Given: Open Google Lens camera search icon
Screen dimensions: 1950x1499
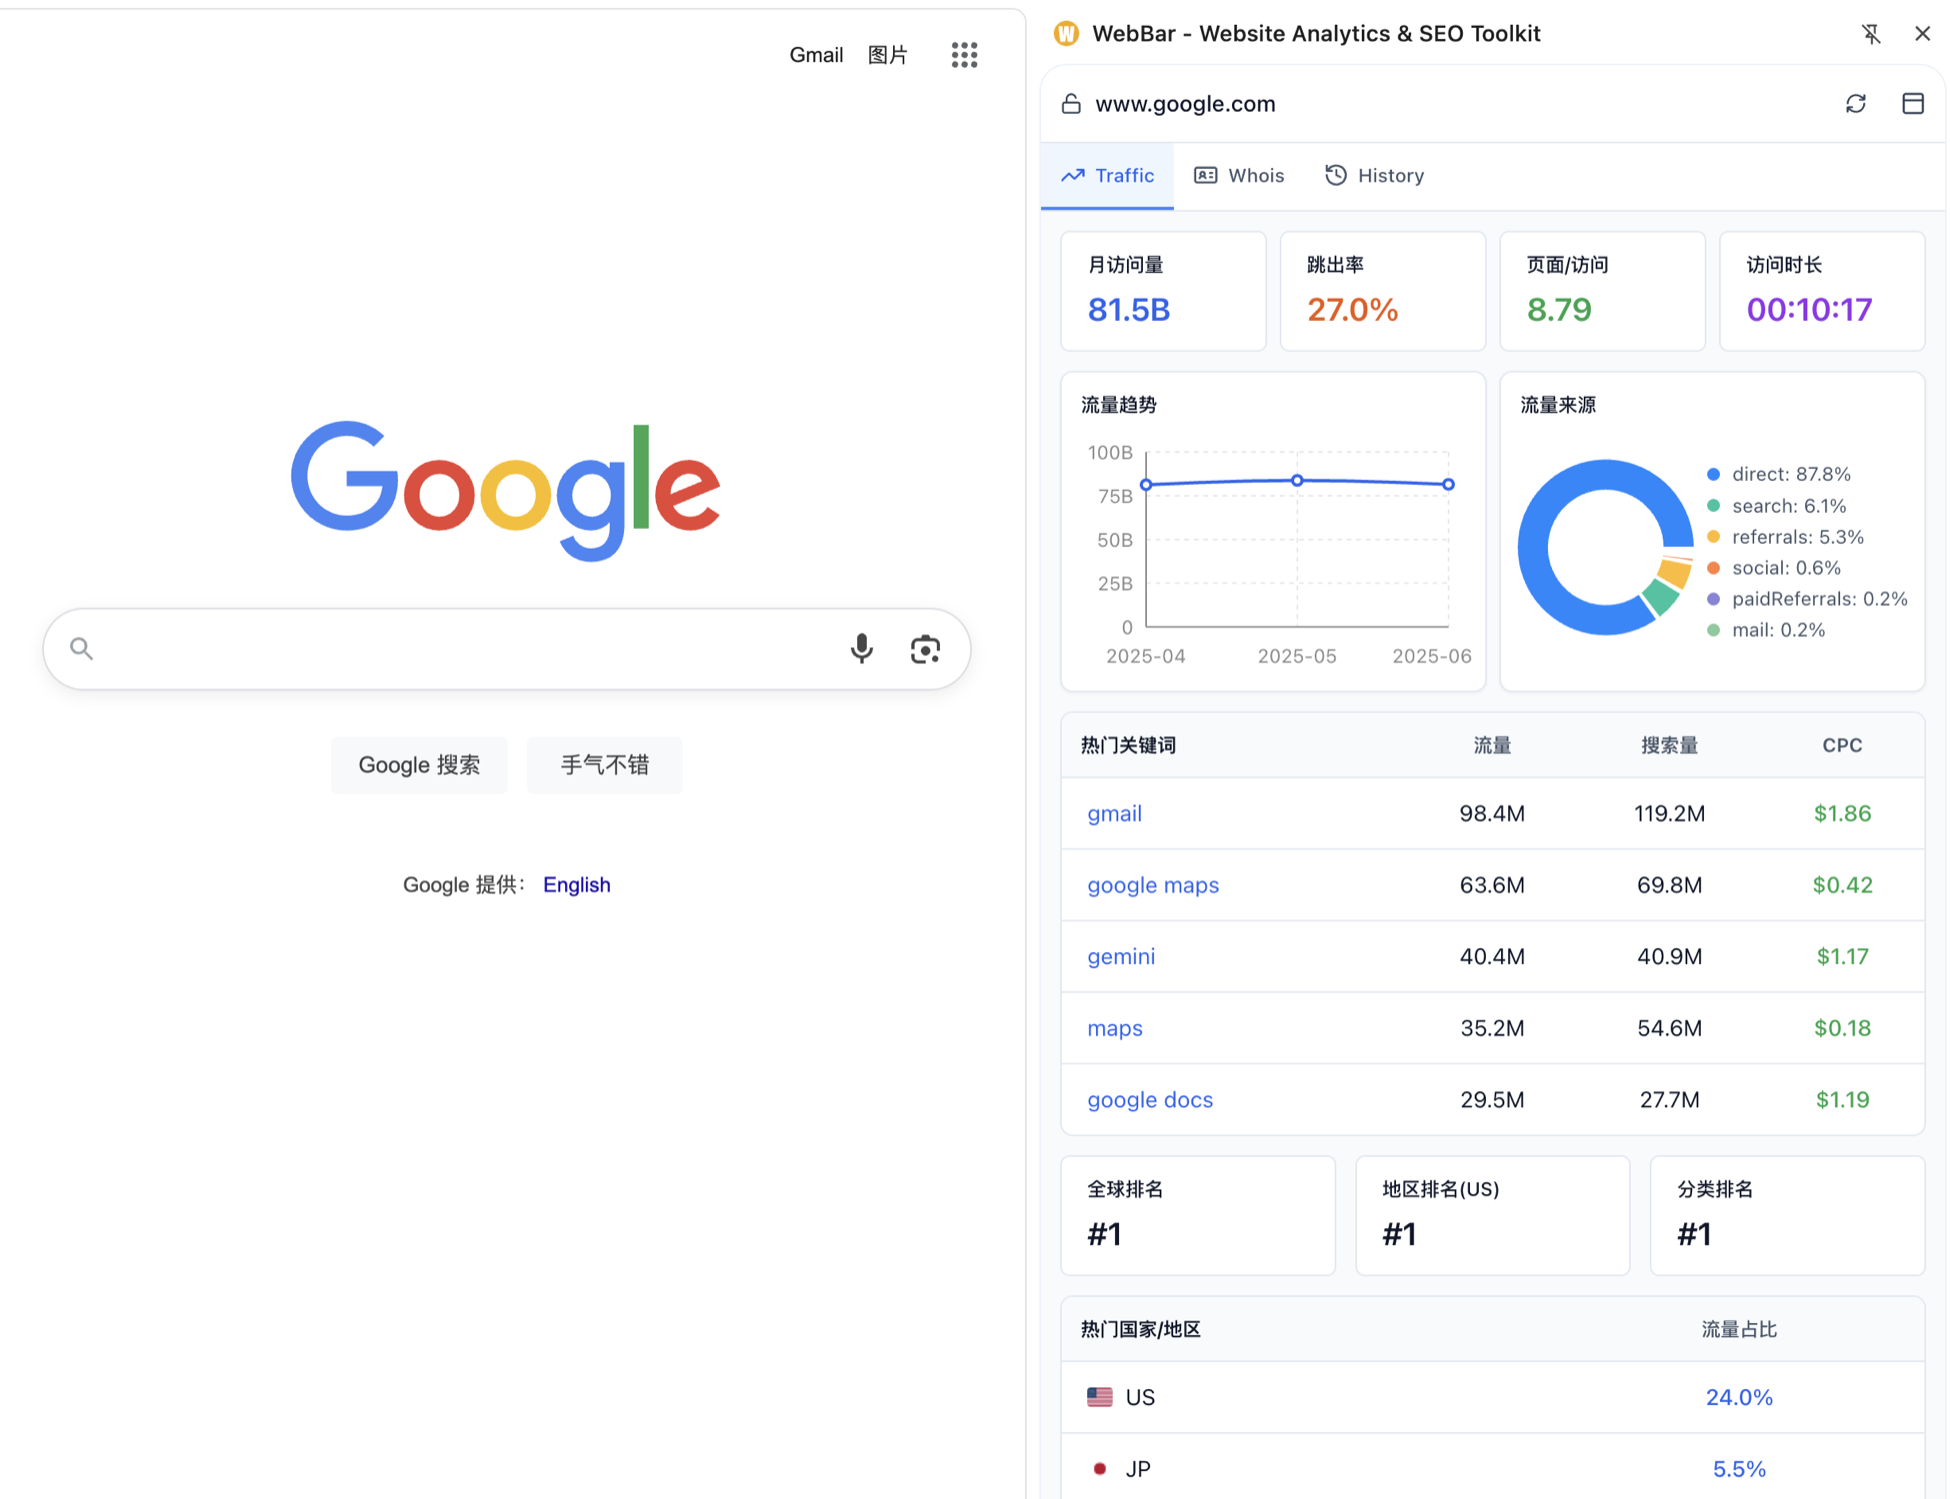Looking at the screenshot, I should (925, 649).
